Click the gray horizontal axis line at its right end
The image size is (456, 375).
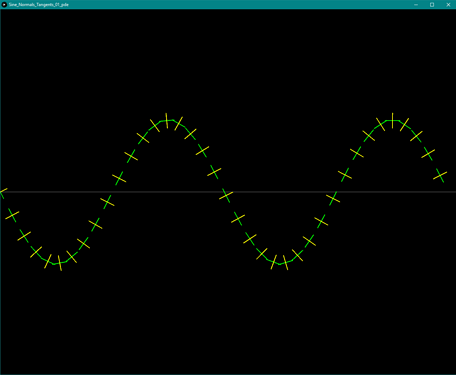coord(452,192)
